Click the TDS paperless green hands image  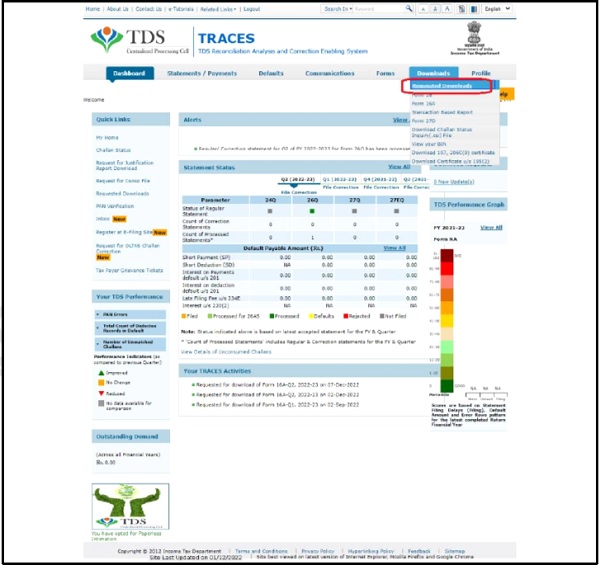tap(130, 506)
